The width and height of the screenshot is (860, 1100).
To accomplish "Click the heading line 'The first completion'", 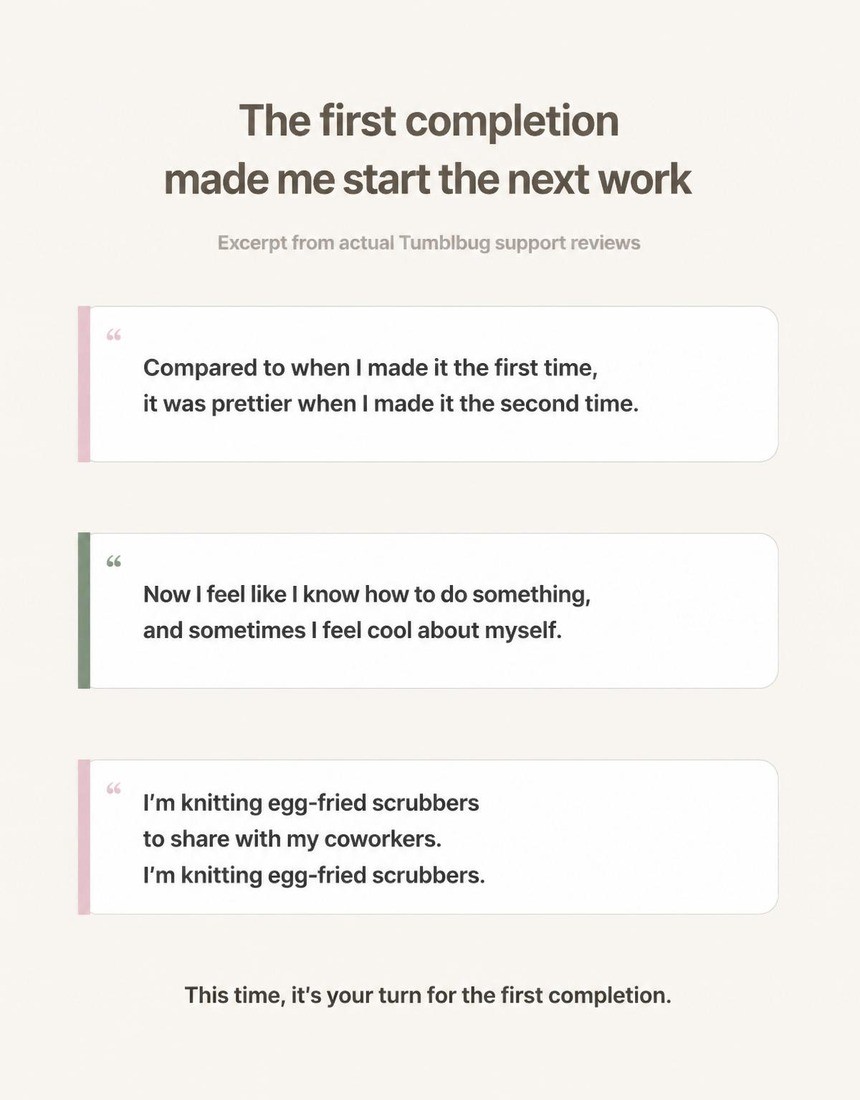I will 429,121.
